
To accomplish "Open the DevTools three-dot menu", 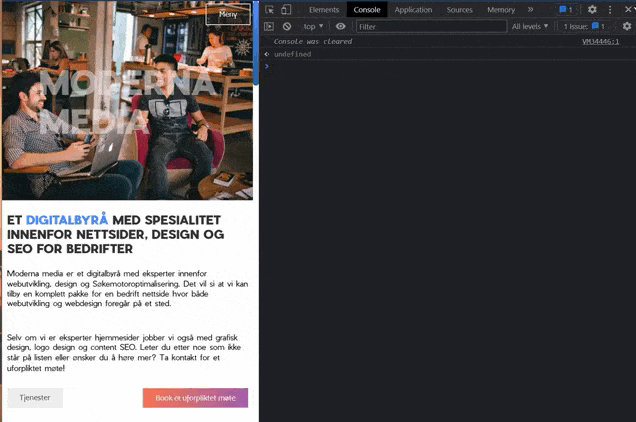I will point(610,9).
